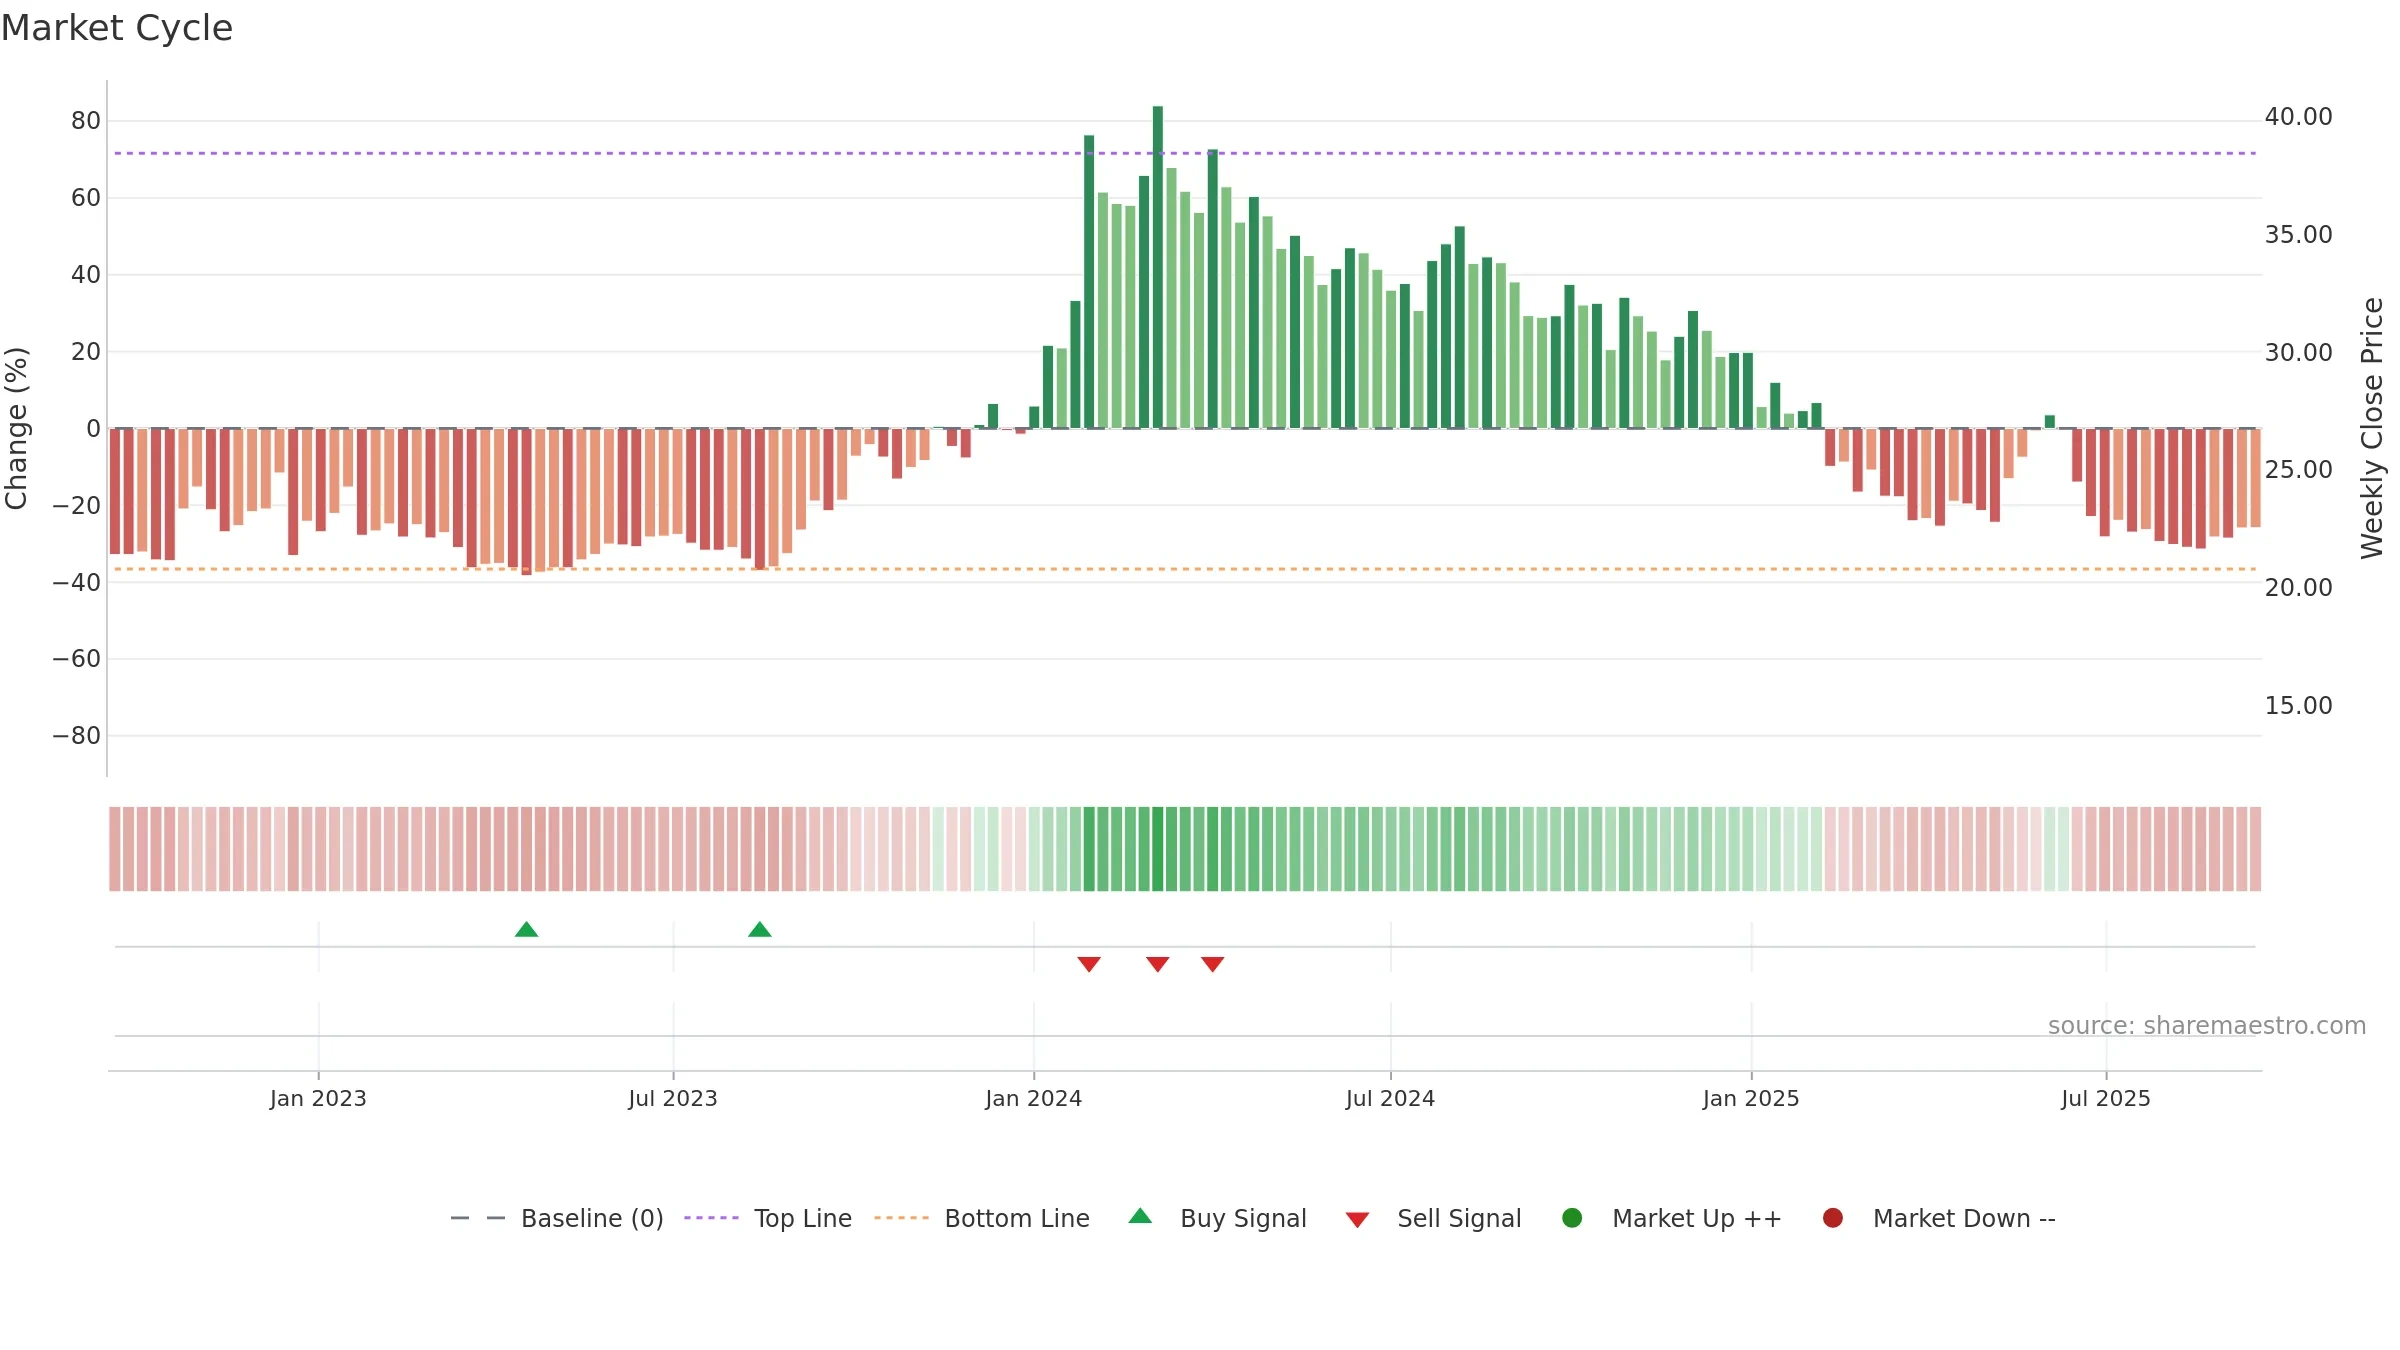Viewport: 2400px width, 1350px height.
Task: Click the tallest dark green peak bar
Action: [x=1158, y=267]
